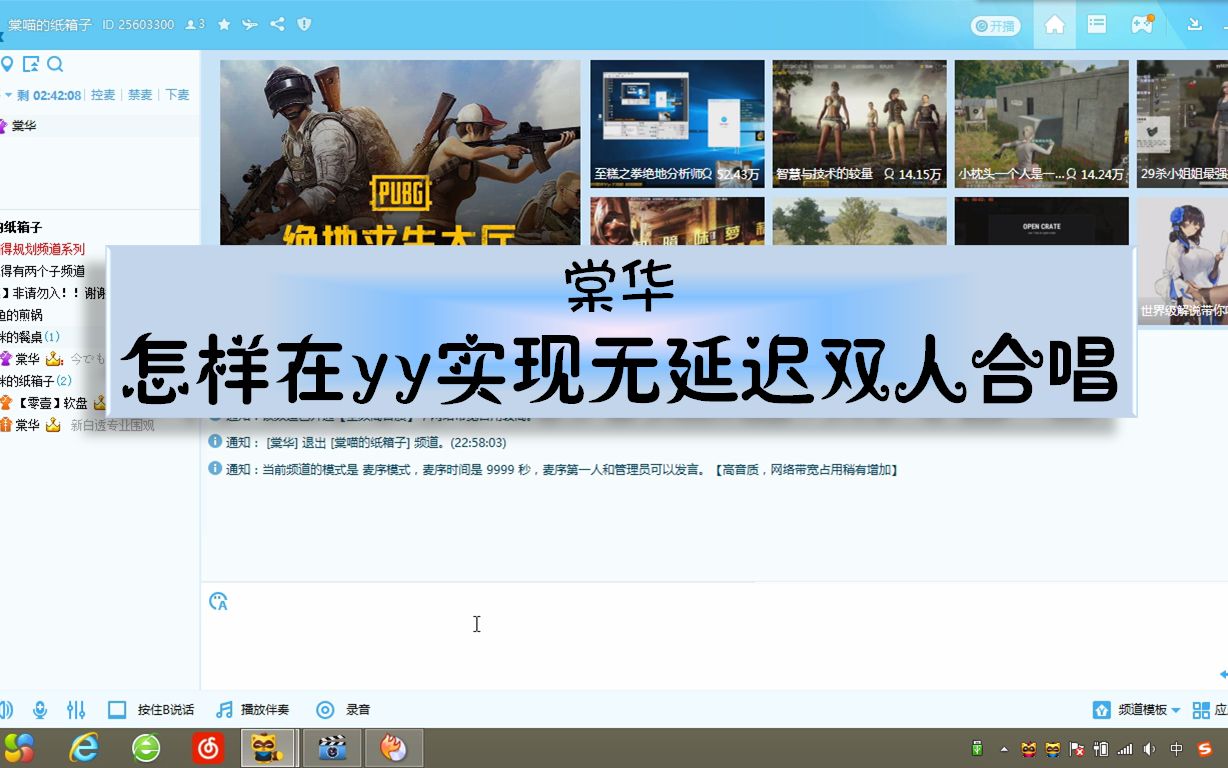The height and width of the screenshot is (768, 1228).
Task: Click the airplane icon beside the channel ID
Action: (250, 24)
